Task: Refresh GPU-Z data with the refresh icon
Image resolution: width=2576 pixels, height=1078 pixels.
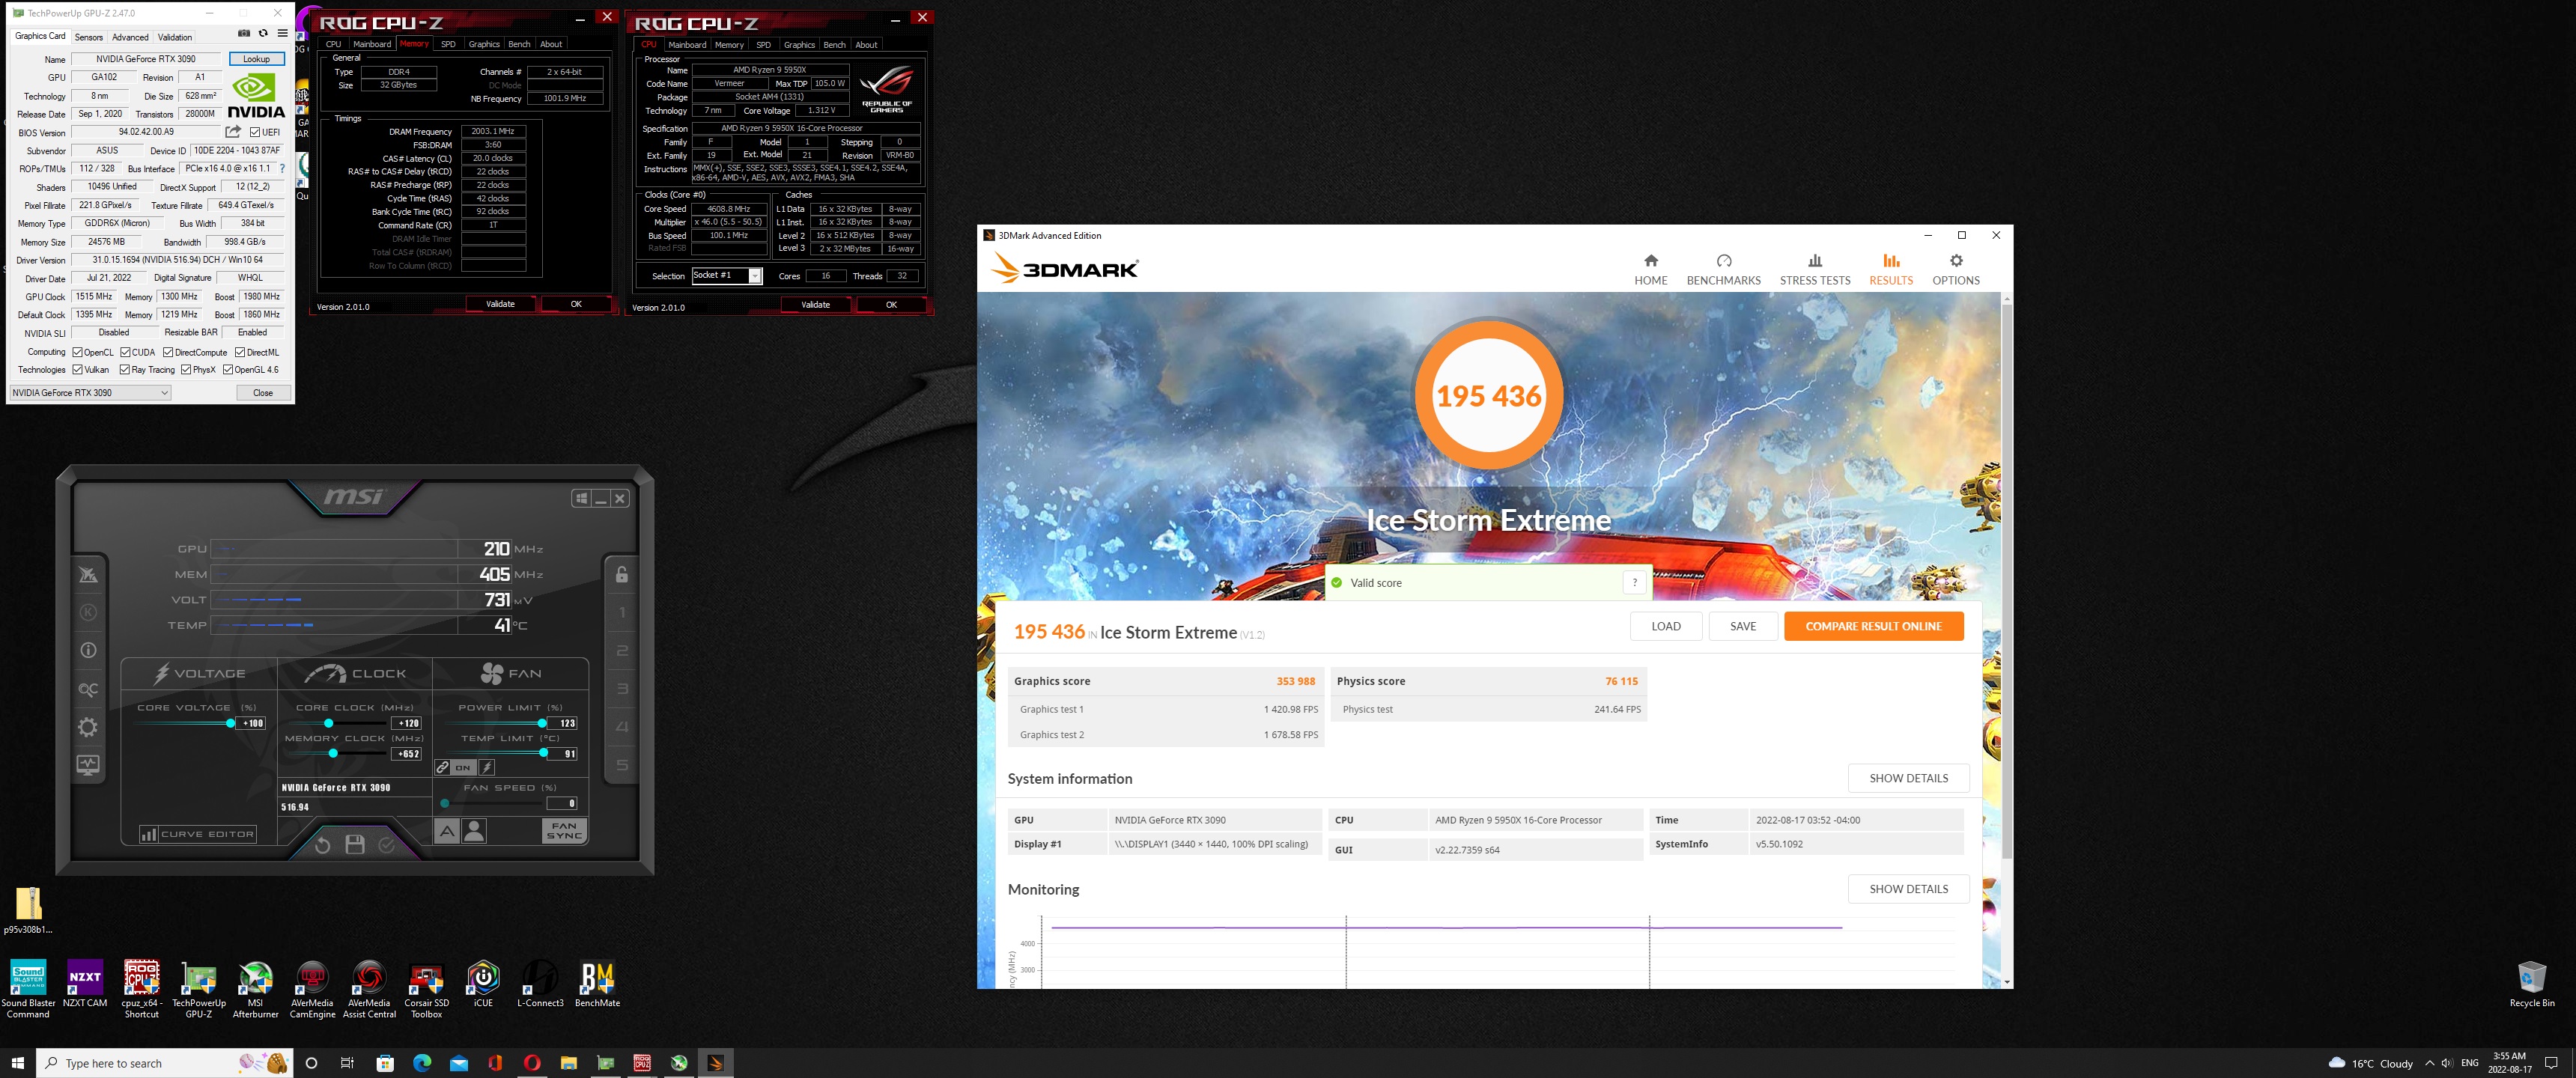Action: (x=263, y=33)
